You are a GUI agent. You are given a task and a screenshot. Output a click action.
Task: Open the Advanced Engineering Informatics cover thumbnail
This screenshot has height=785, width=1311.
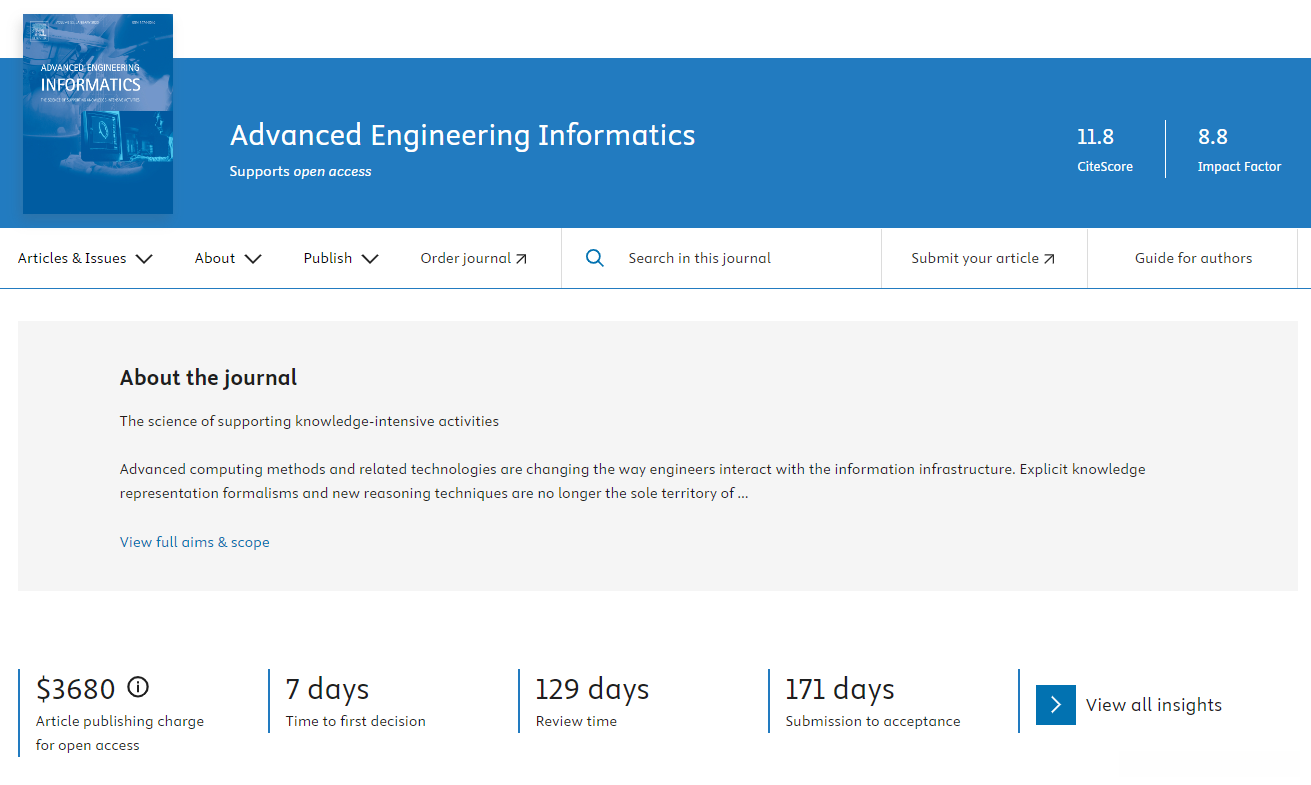(98, 114)
